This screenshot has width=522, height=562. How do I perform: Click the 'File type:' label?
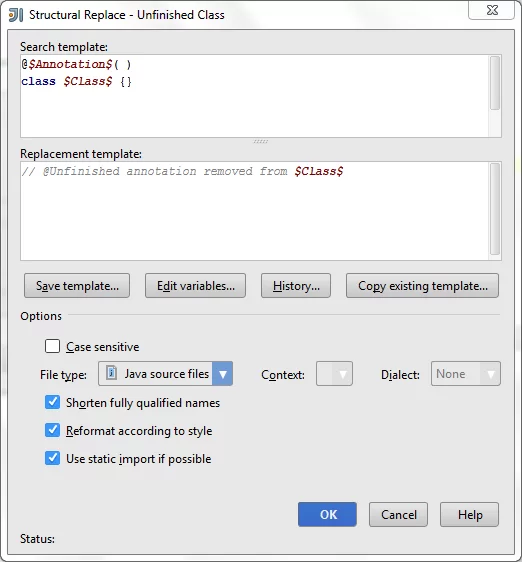click(x=63, y=375)
